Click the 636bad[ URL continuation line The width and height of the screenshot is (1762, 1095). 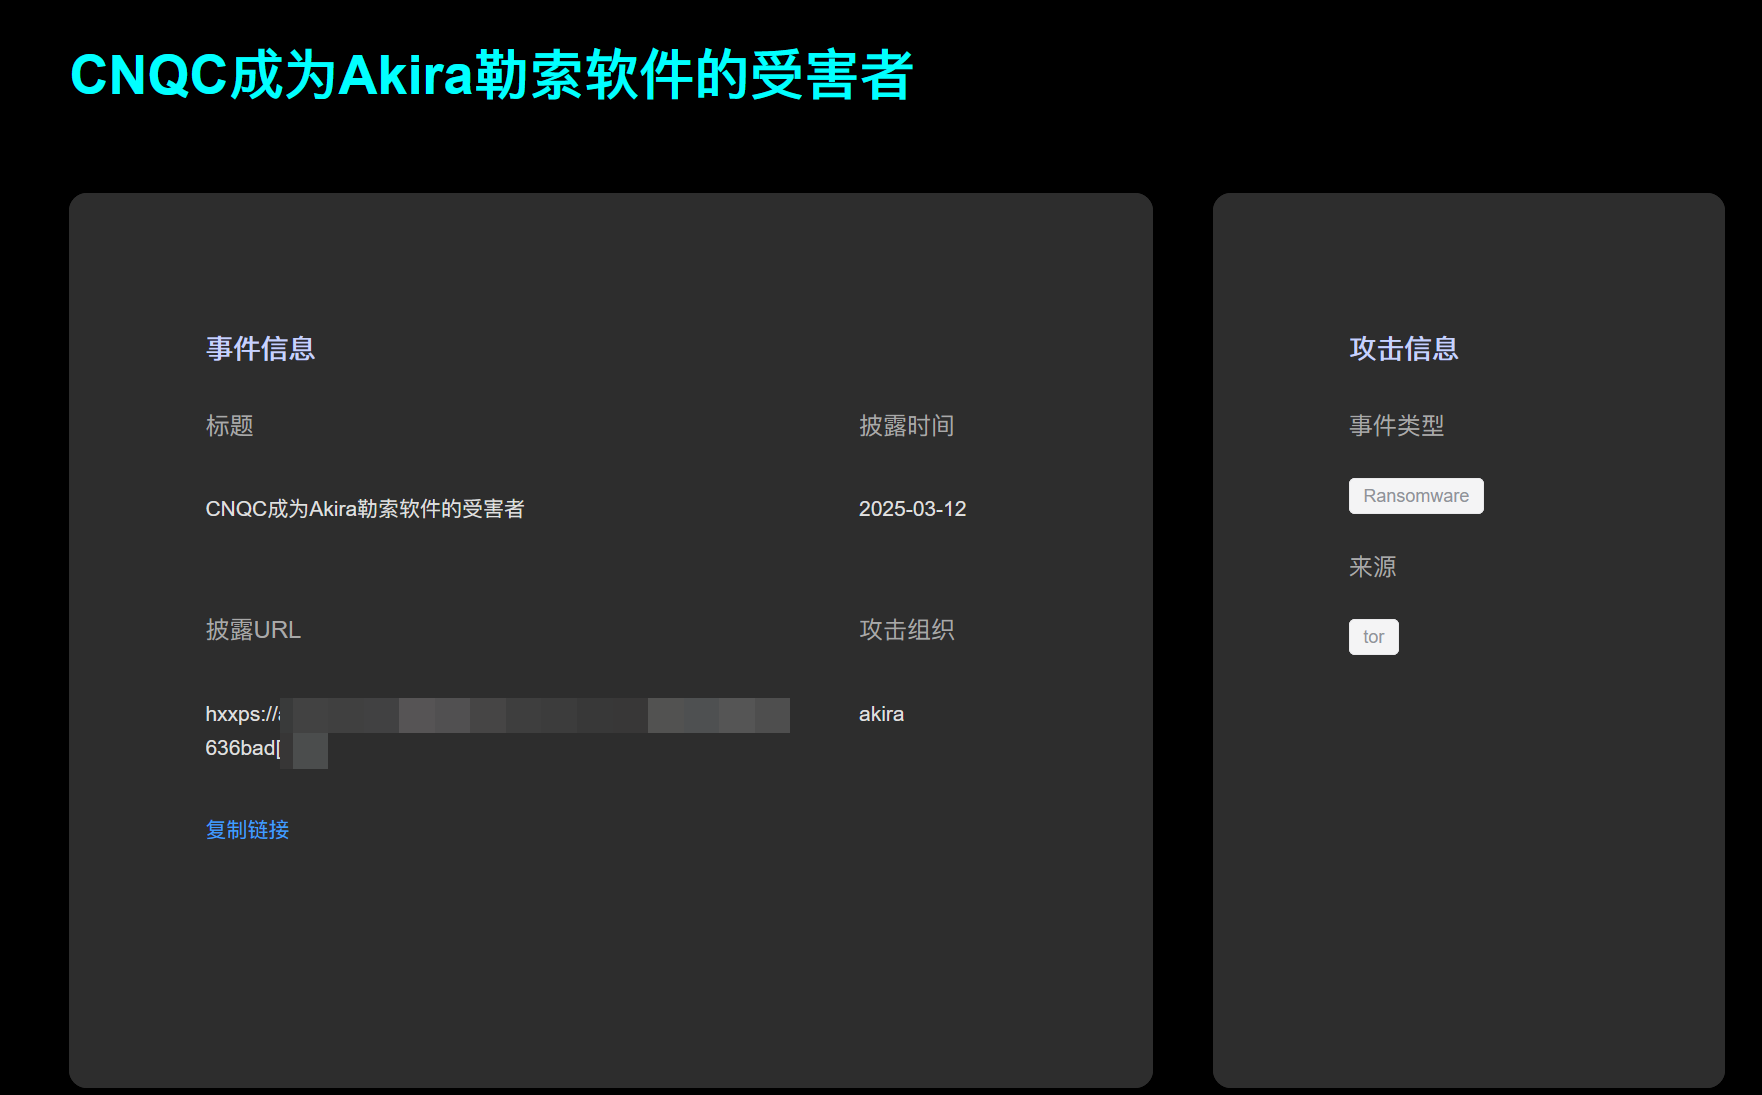242,748
